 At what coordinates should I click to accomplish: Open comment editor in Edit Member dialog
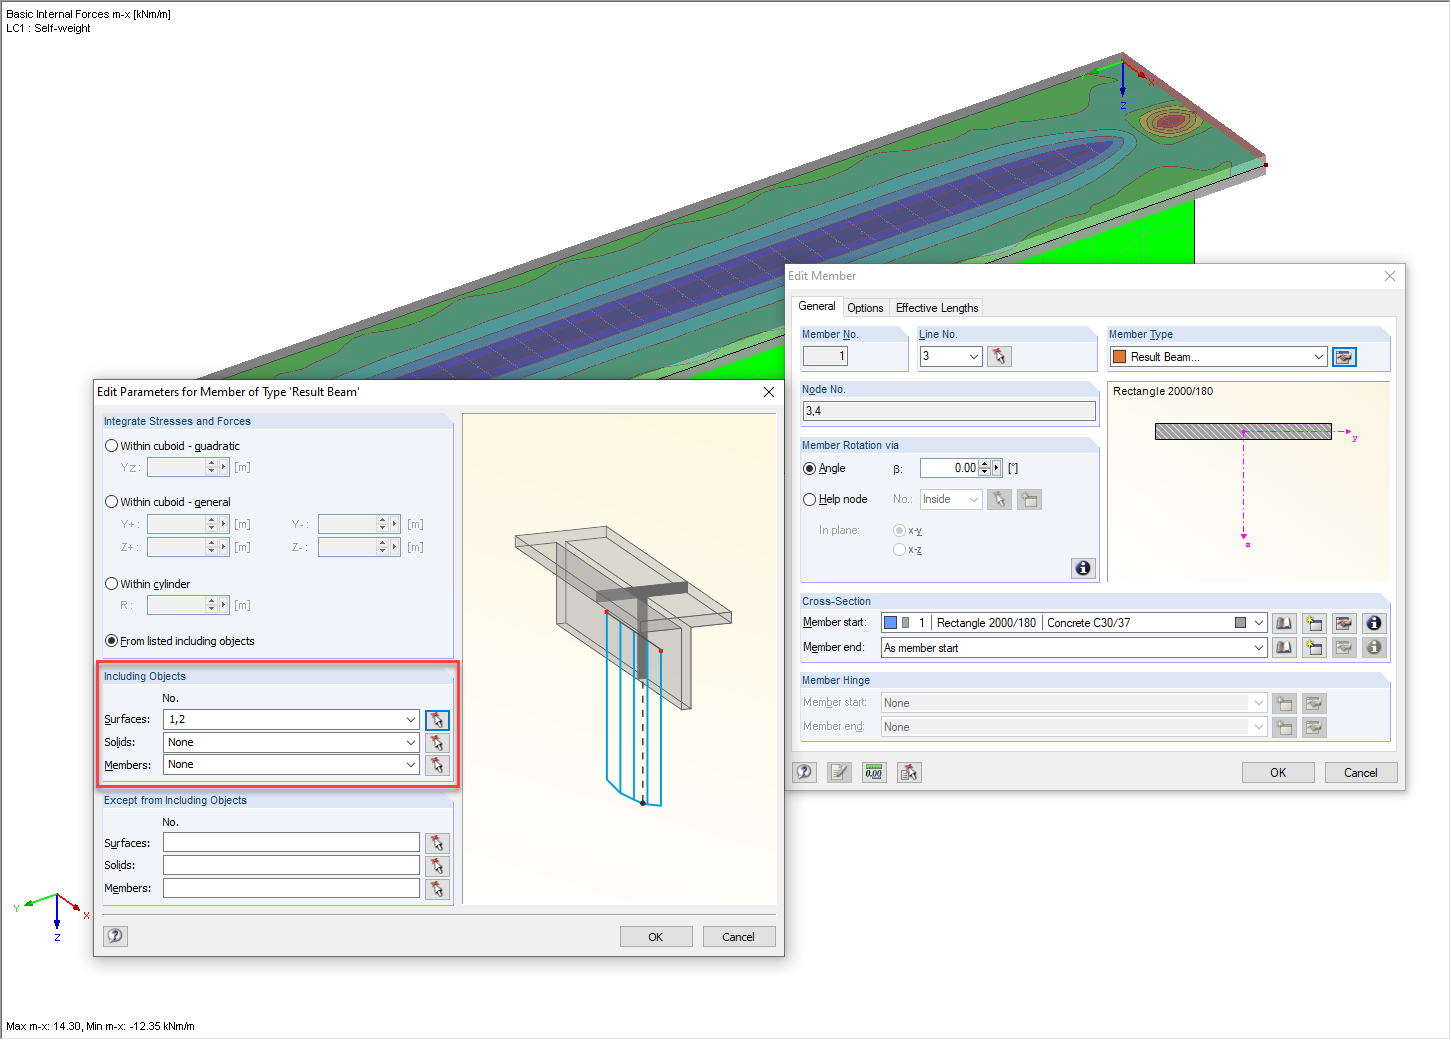coord(839,771)
